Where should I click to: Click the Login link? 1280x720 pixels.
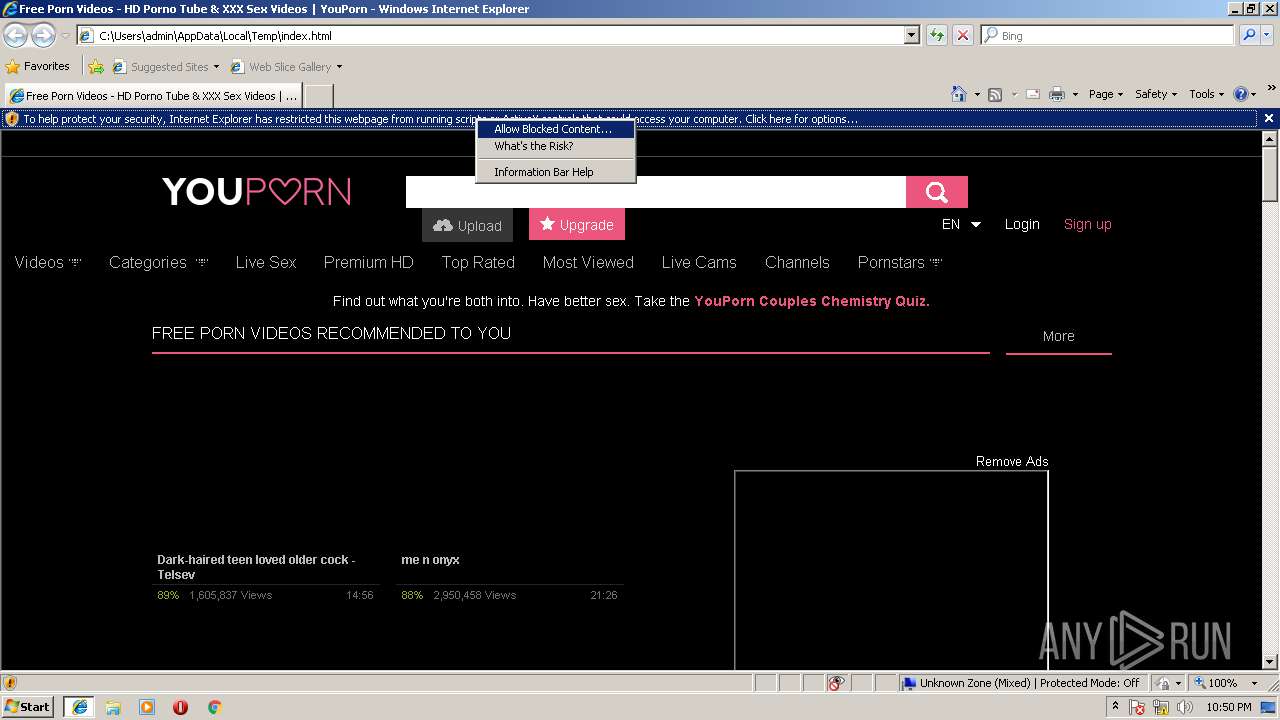coord(1022,224)
